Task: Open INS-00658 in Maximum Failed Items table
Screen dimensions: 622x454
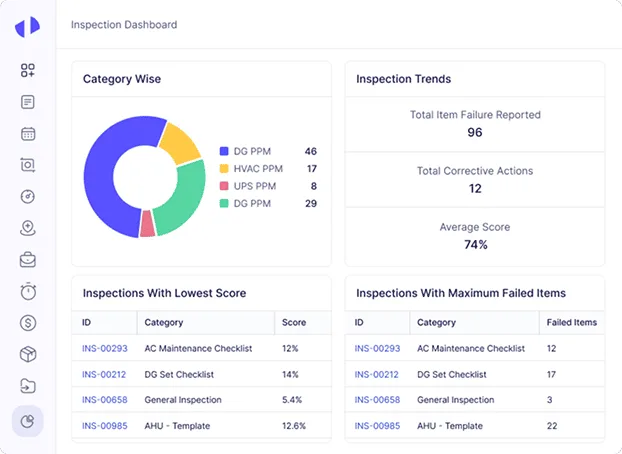Action: 377,400
